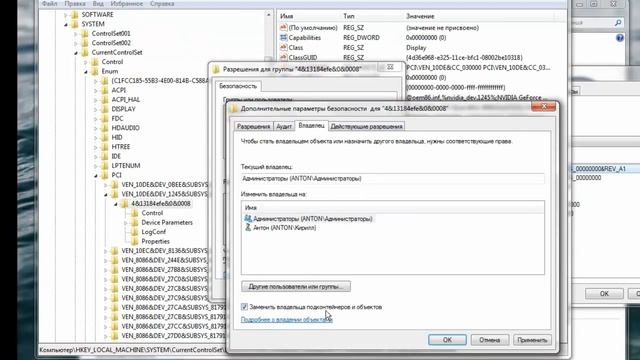Expand the ControlSet001 node
This screenshot has width=640, height=360.
(76, 34)
